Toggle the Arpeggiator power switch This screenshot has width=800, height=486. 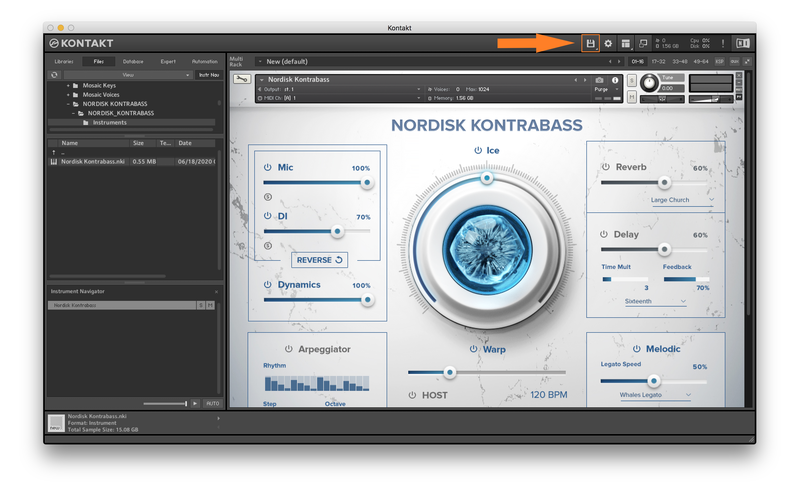pos(288,349)
